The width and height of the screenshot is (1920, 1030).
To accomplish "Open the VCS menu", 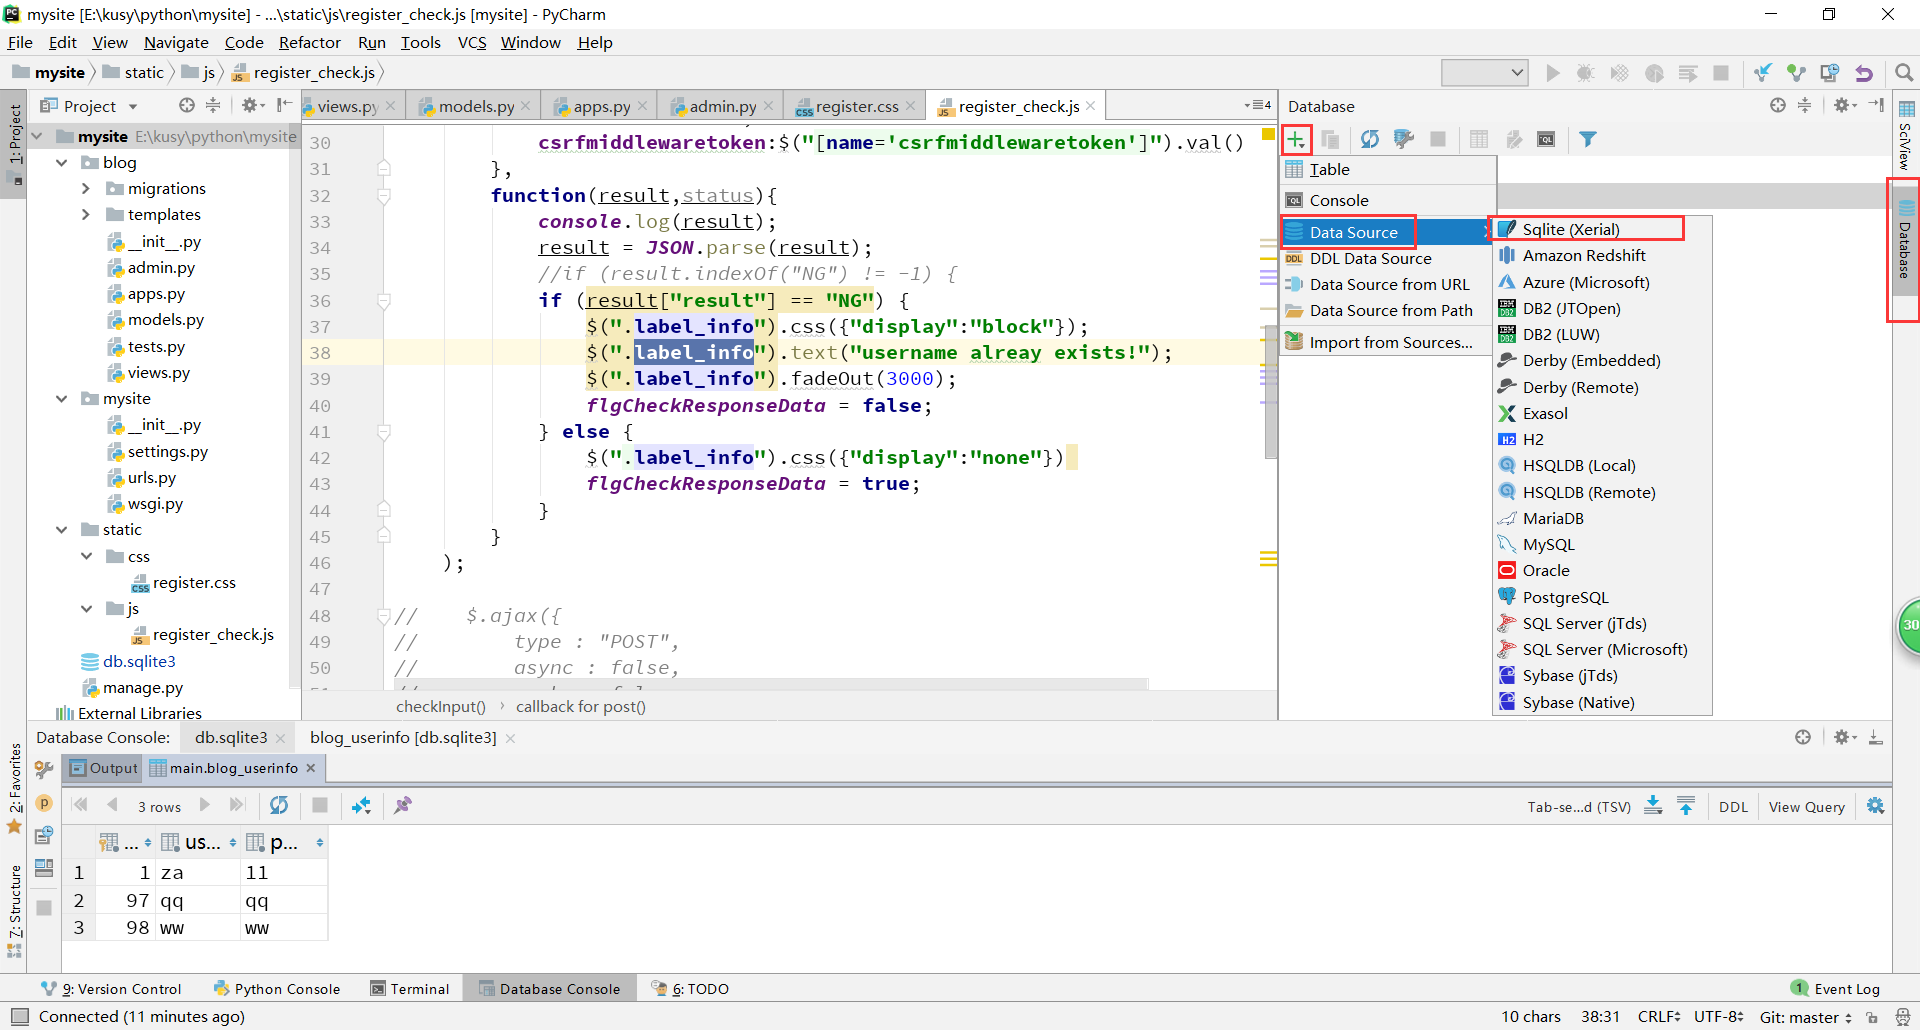I will point(471,42).
